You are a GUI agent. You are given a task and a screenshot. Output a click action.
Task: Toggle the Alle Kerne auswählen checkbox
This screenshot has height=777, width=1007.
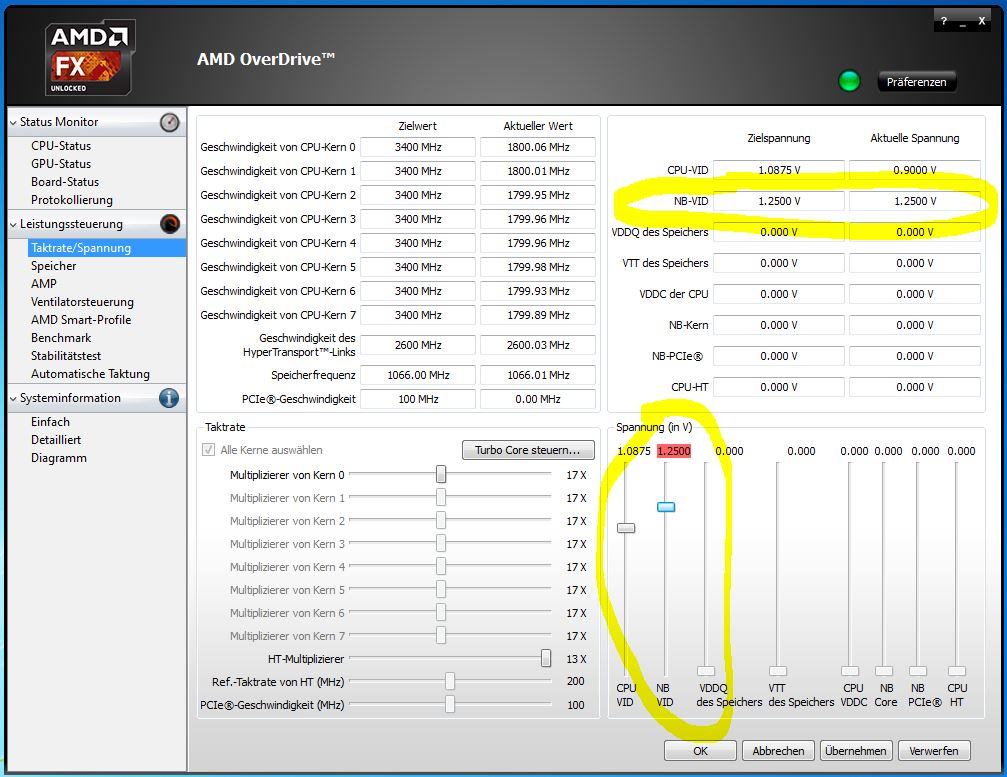pyautogui.click(x=208, y=450)
